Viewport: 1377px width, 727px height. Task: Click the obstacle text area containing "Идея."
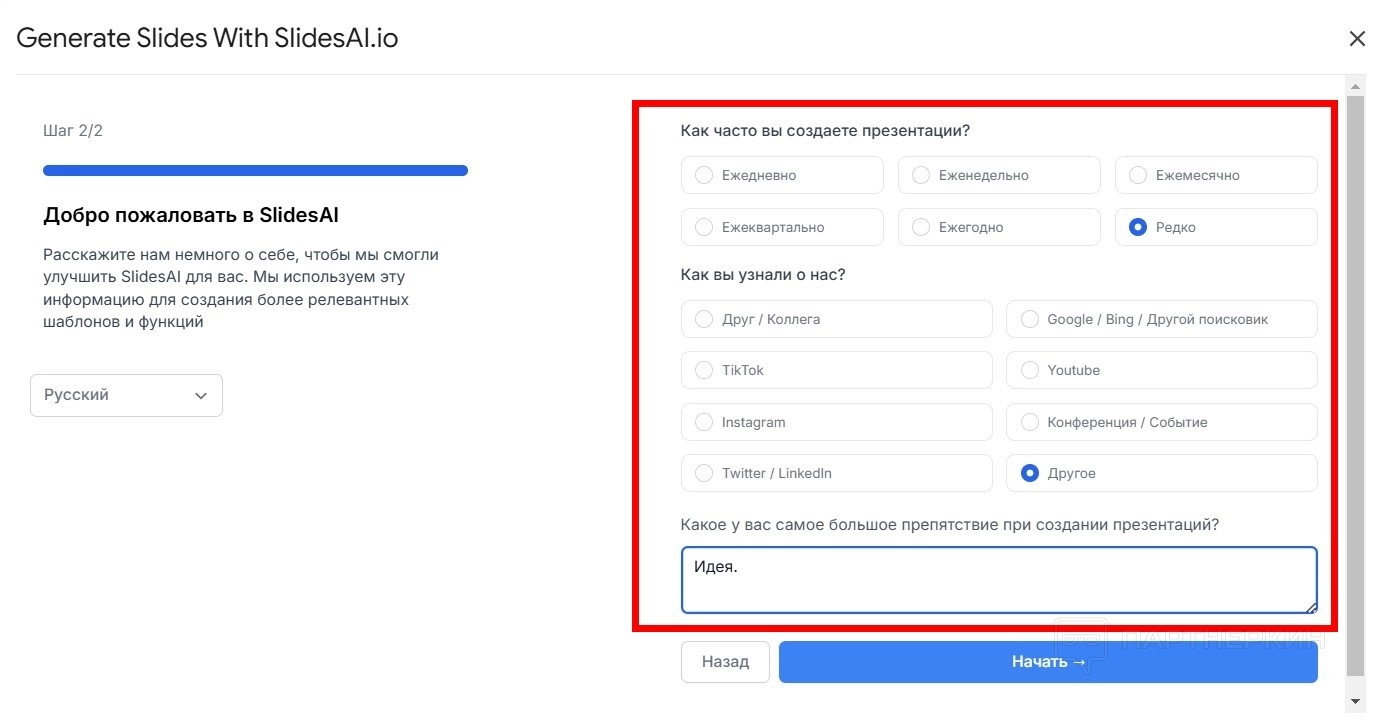point(998,580)
